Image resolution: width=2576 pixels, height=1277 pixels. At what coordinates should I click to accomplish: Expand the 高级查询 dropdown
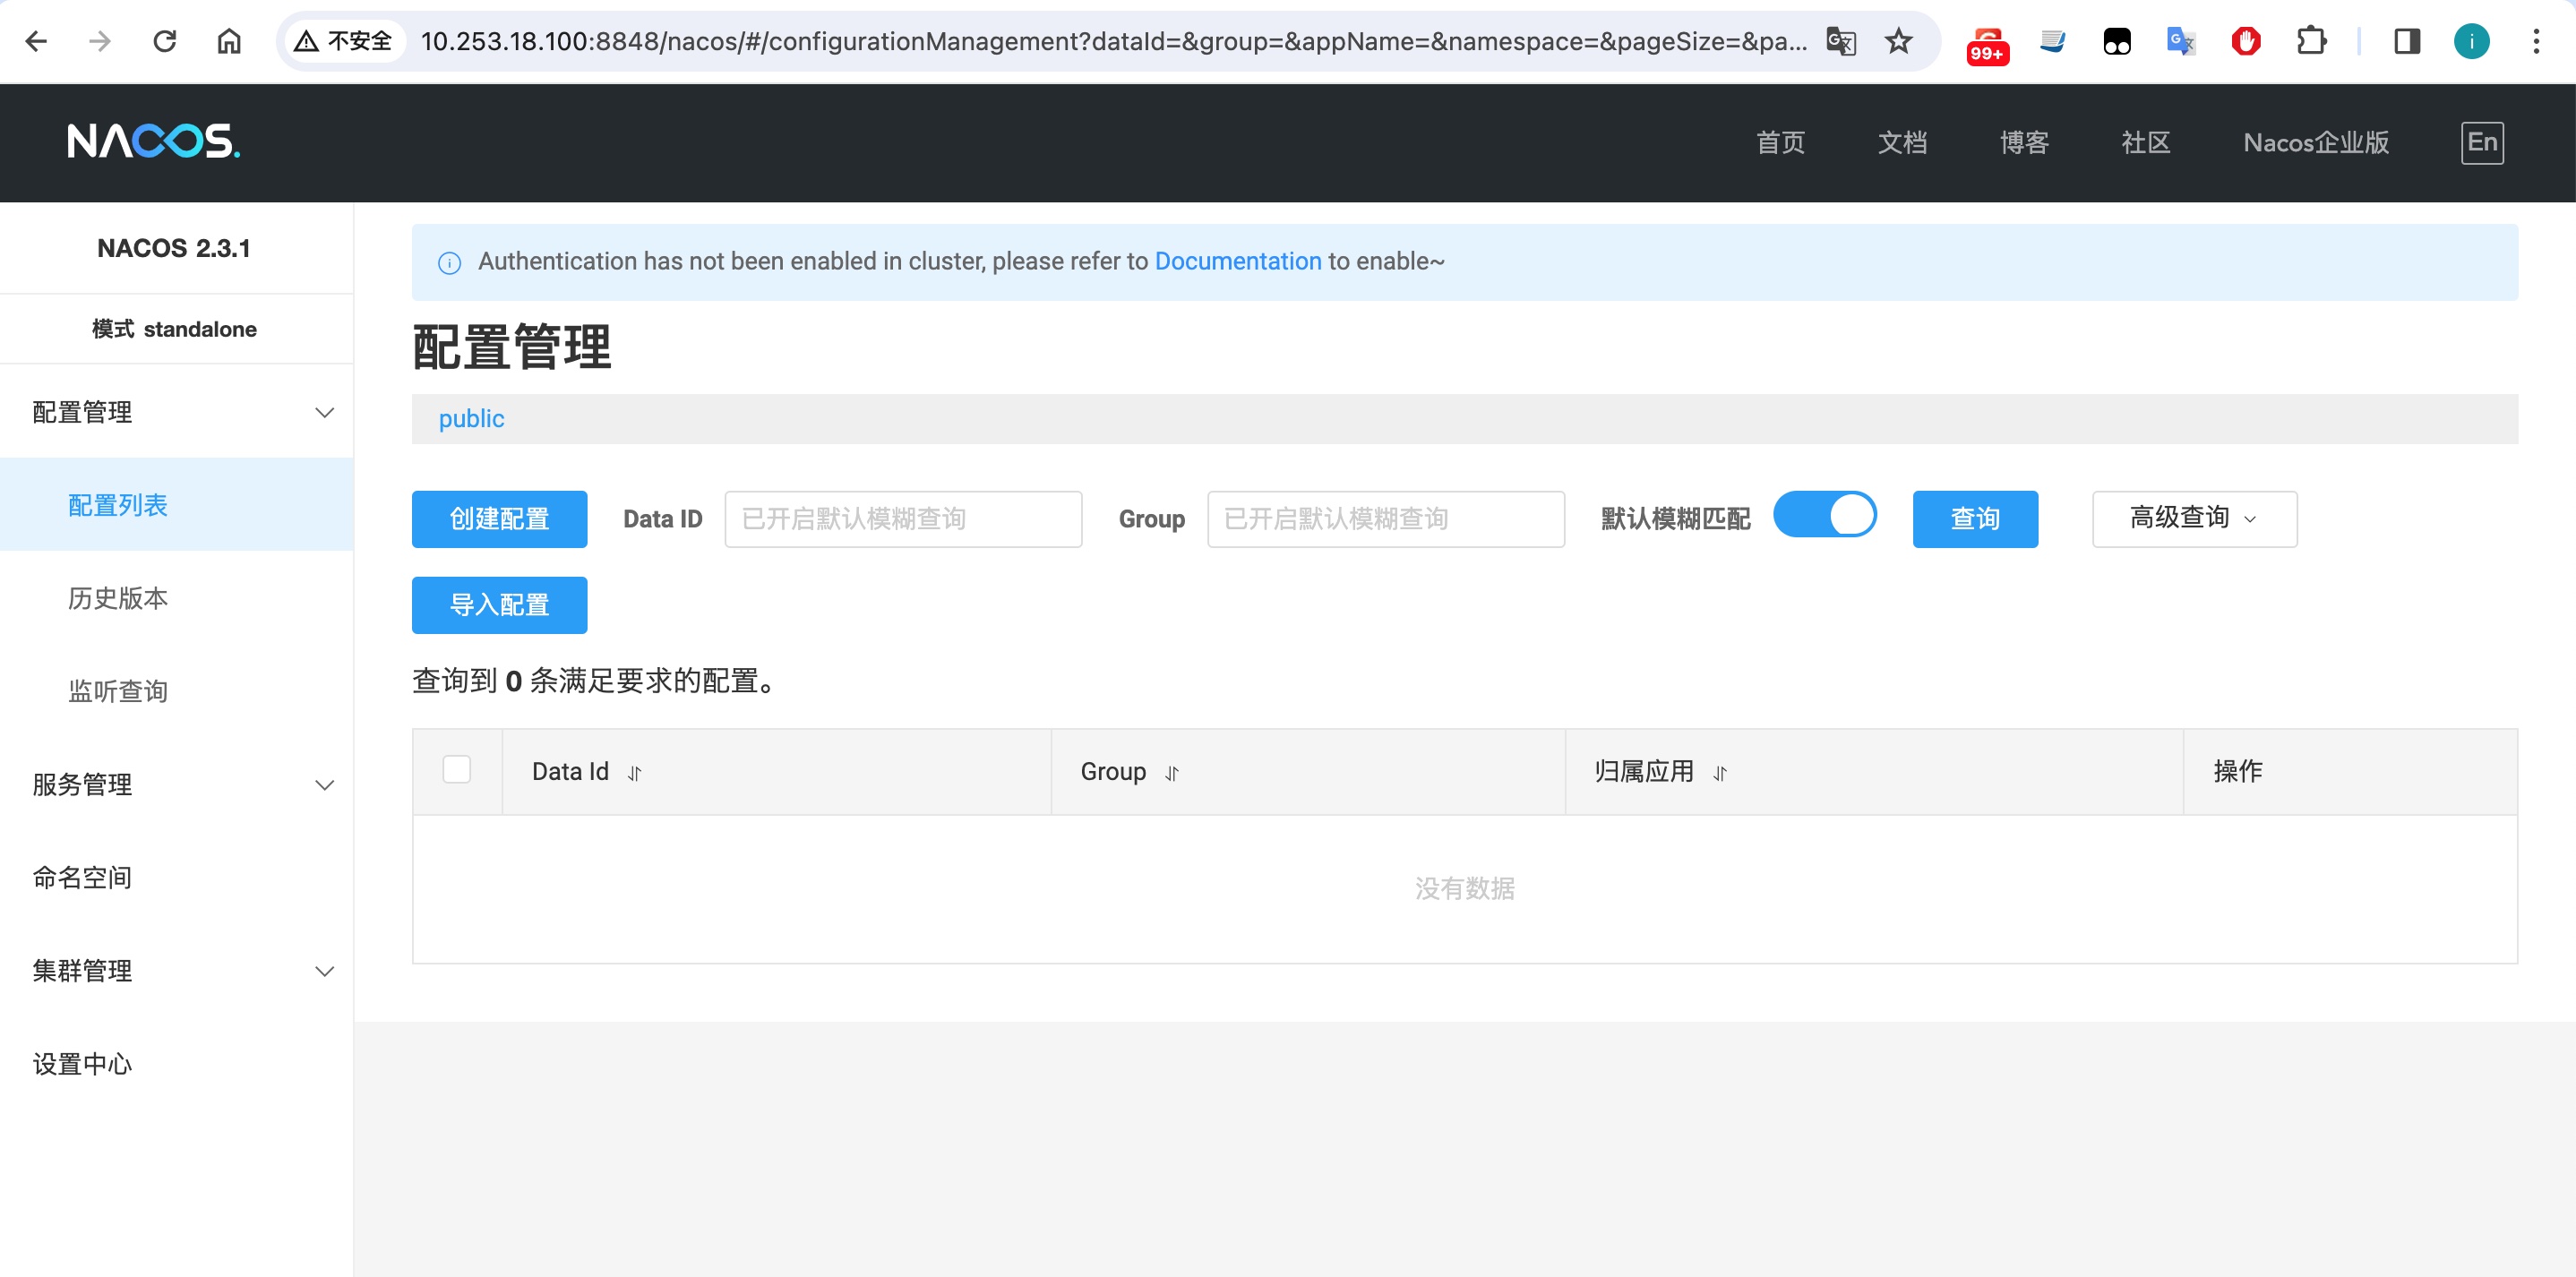(2194, 518)
